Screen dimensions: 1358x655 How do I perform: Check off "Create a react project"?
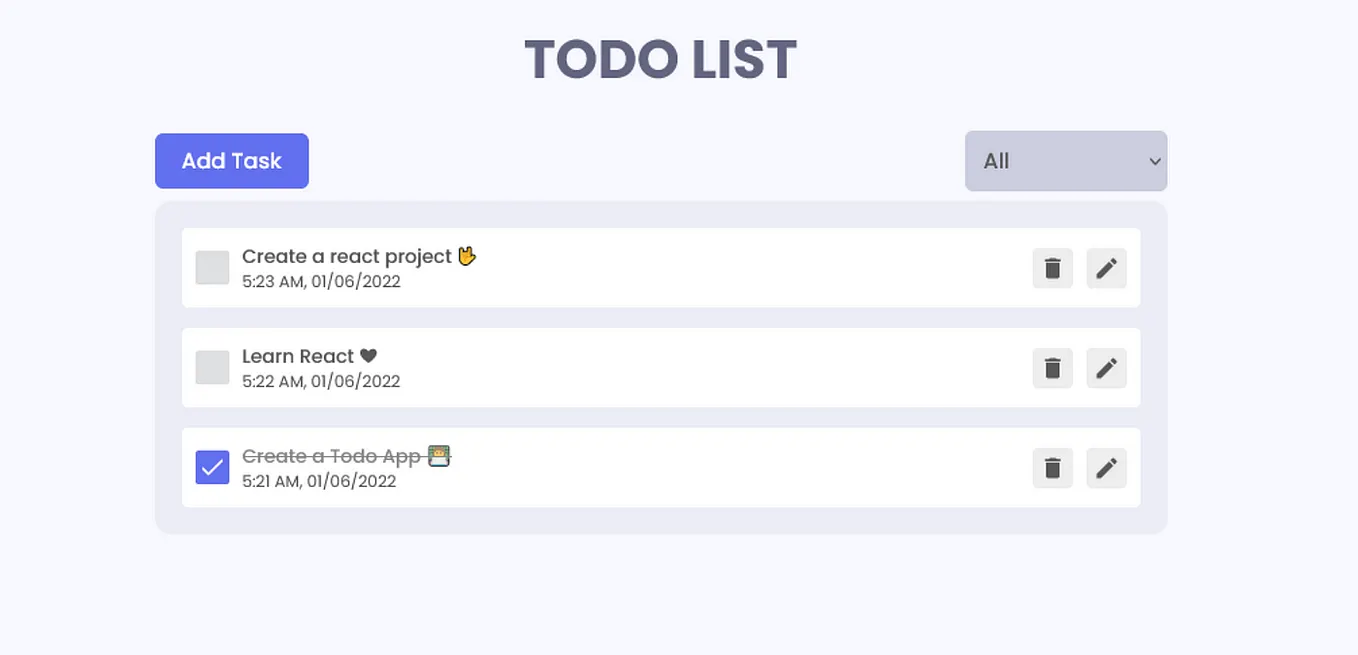[x=212, y=267]
